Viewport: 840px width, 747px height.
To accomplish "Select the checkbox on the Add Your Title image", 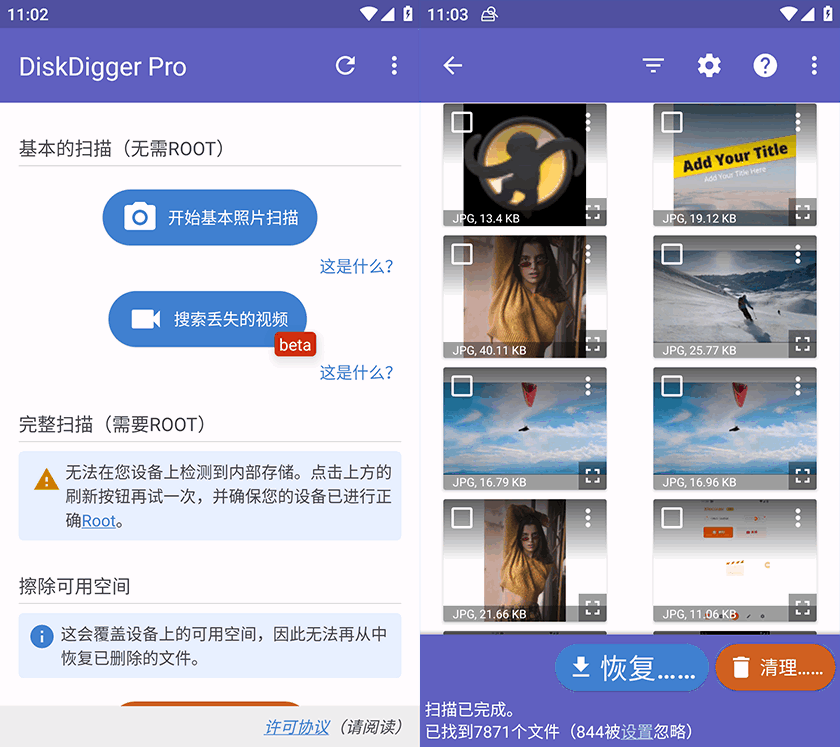I will click(x=670, y=120).
